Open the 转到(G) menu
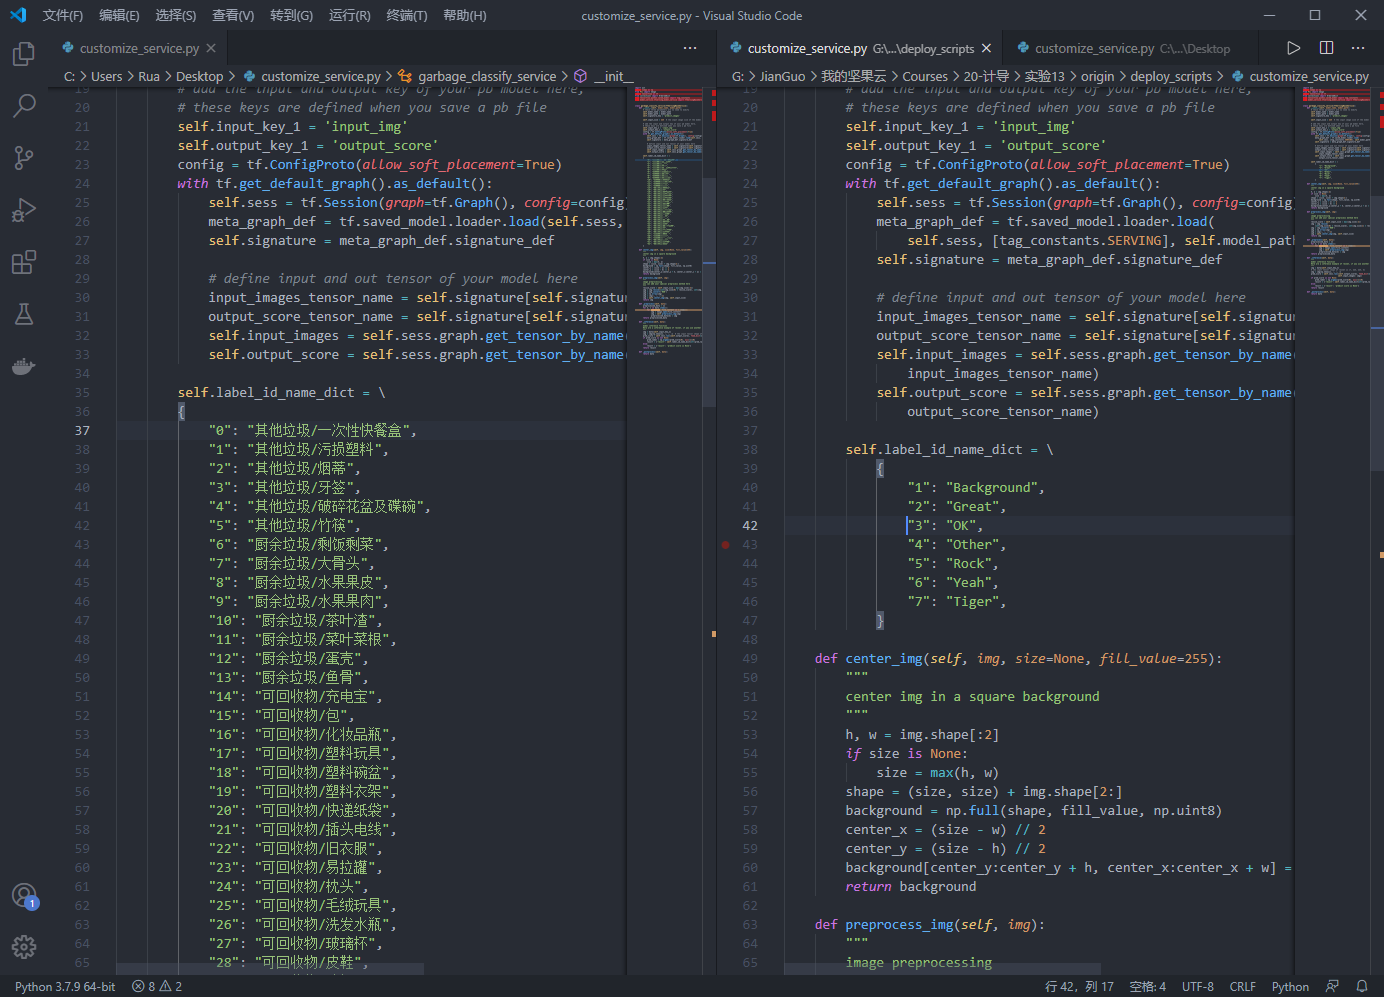Image resolution: width=1384 pixels, height=997 pixels. (291, 15)
